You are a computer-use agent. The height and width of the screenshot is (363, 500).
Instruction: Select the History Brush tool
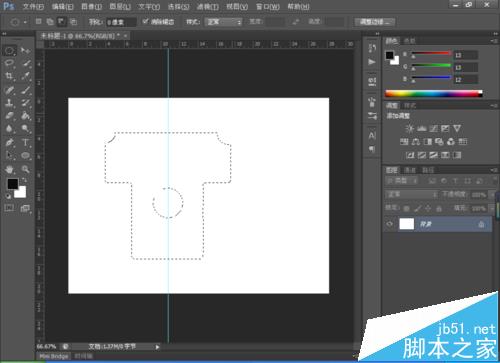(25, 103)
